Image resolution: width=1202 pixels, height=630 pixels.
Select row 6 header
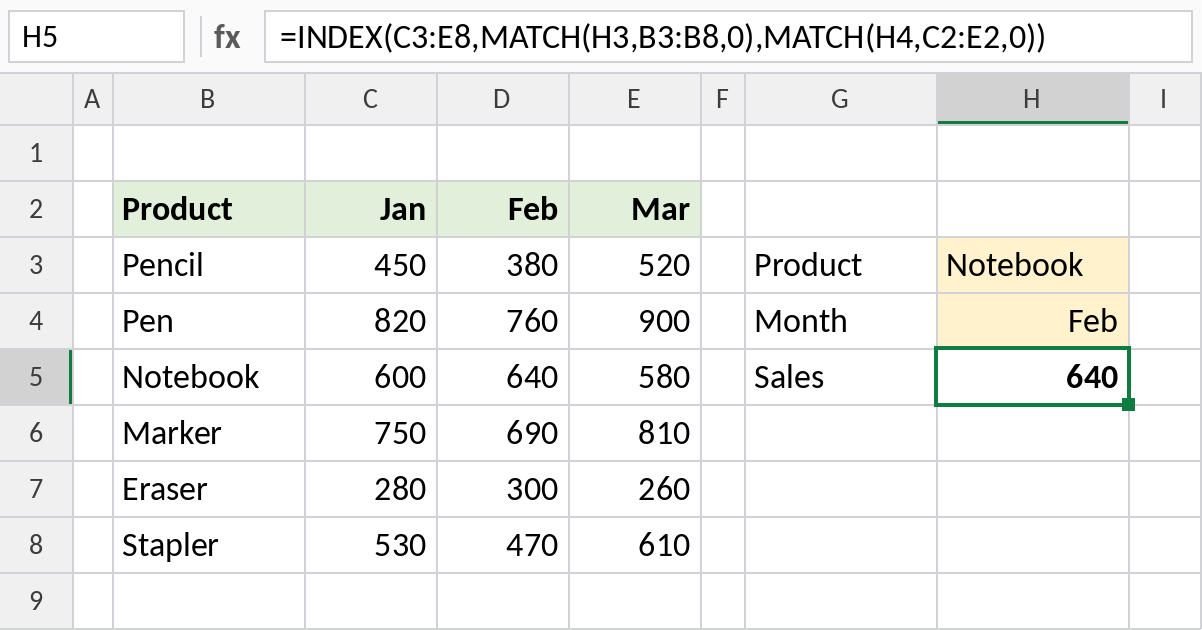tap(37, 433)
